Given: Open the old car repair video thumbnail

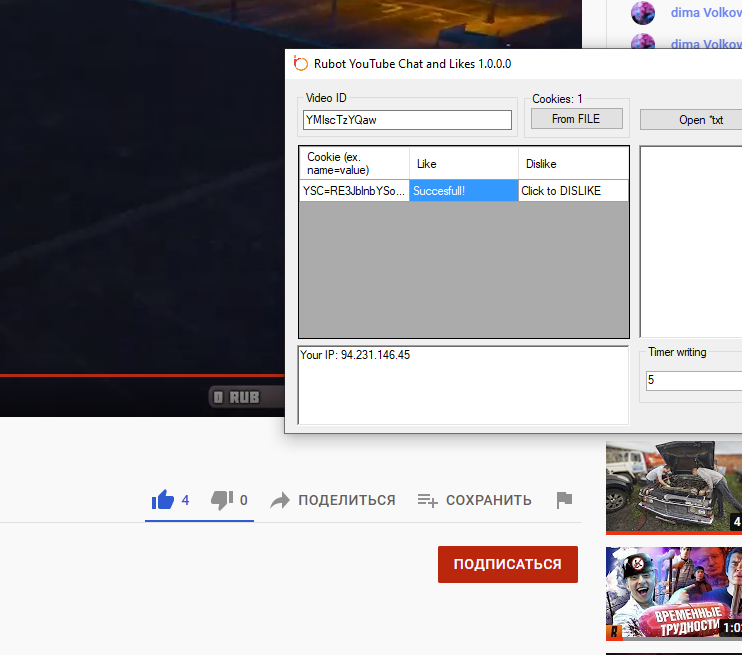Looking at the screenshot, I should click(x=673, y=488).
